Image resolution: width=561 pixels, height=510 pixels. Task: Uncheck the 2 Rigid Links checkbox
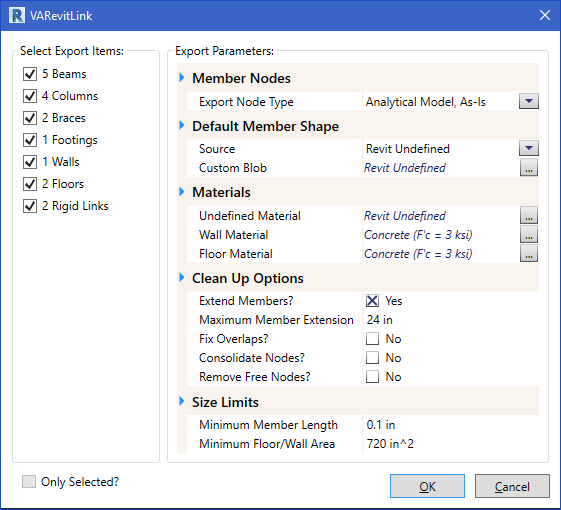30,206
